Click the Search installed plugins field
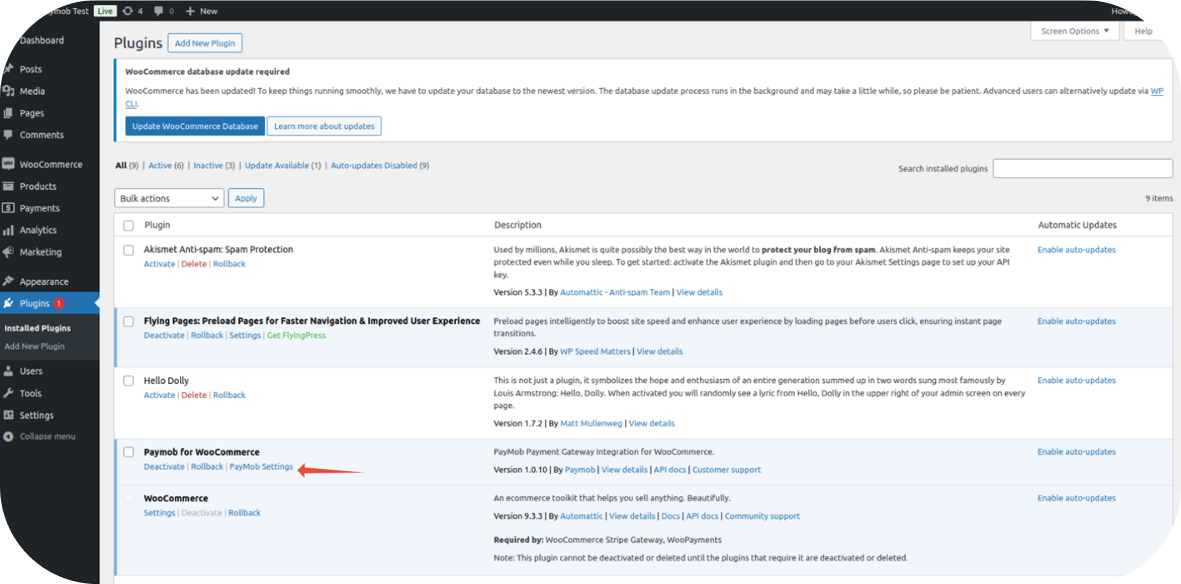The height and width of the screenshot is (584, 1181). 1082,168
